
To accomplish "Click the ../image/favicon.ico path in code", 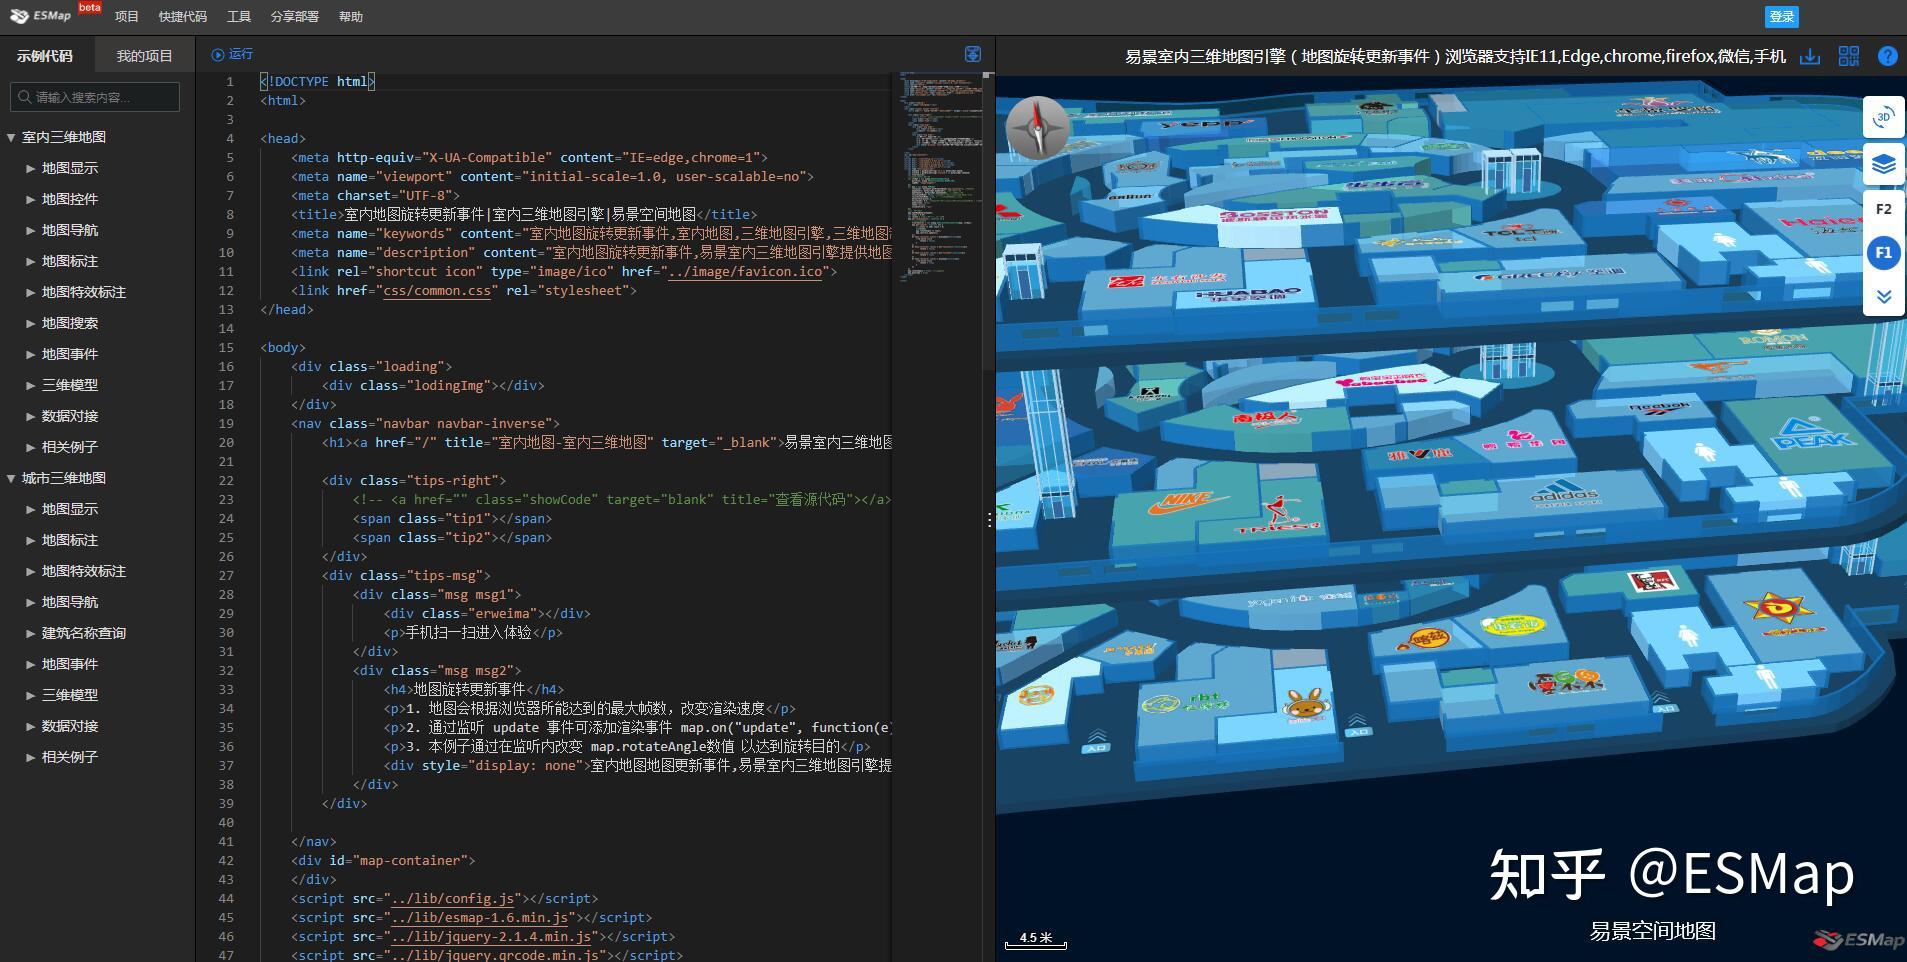I will [x=746, y=272].
